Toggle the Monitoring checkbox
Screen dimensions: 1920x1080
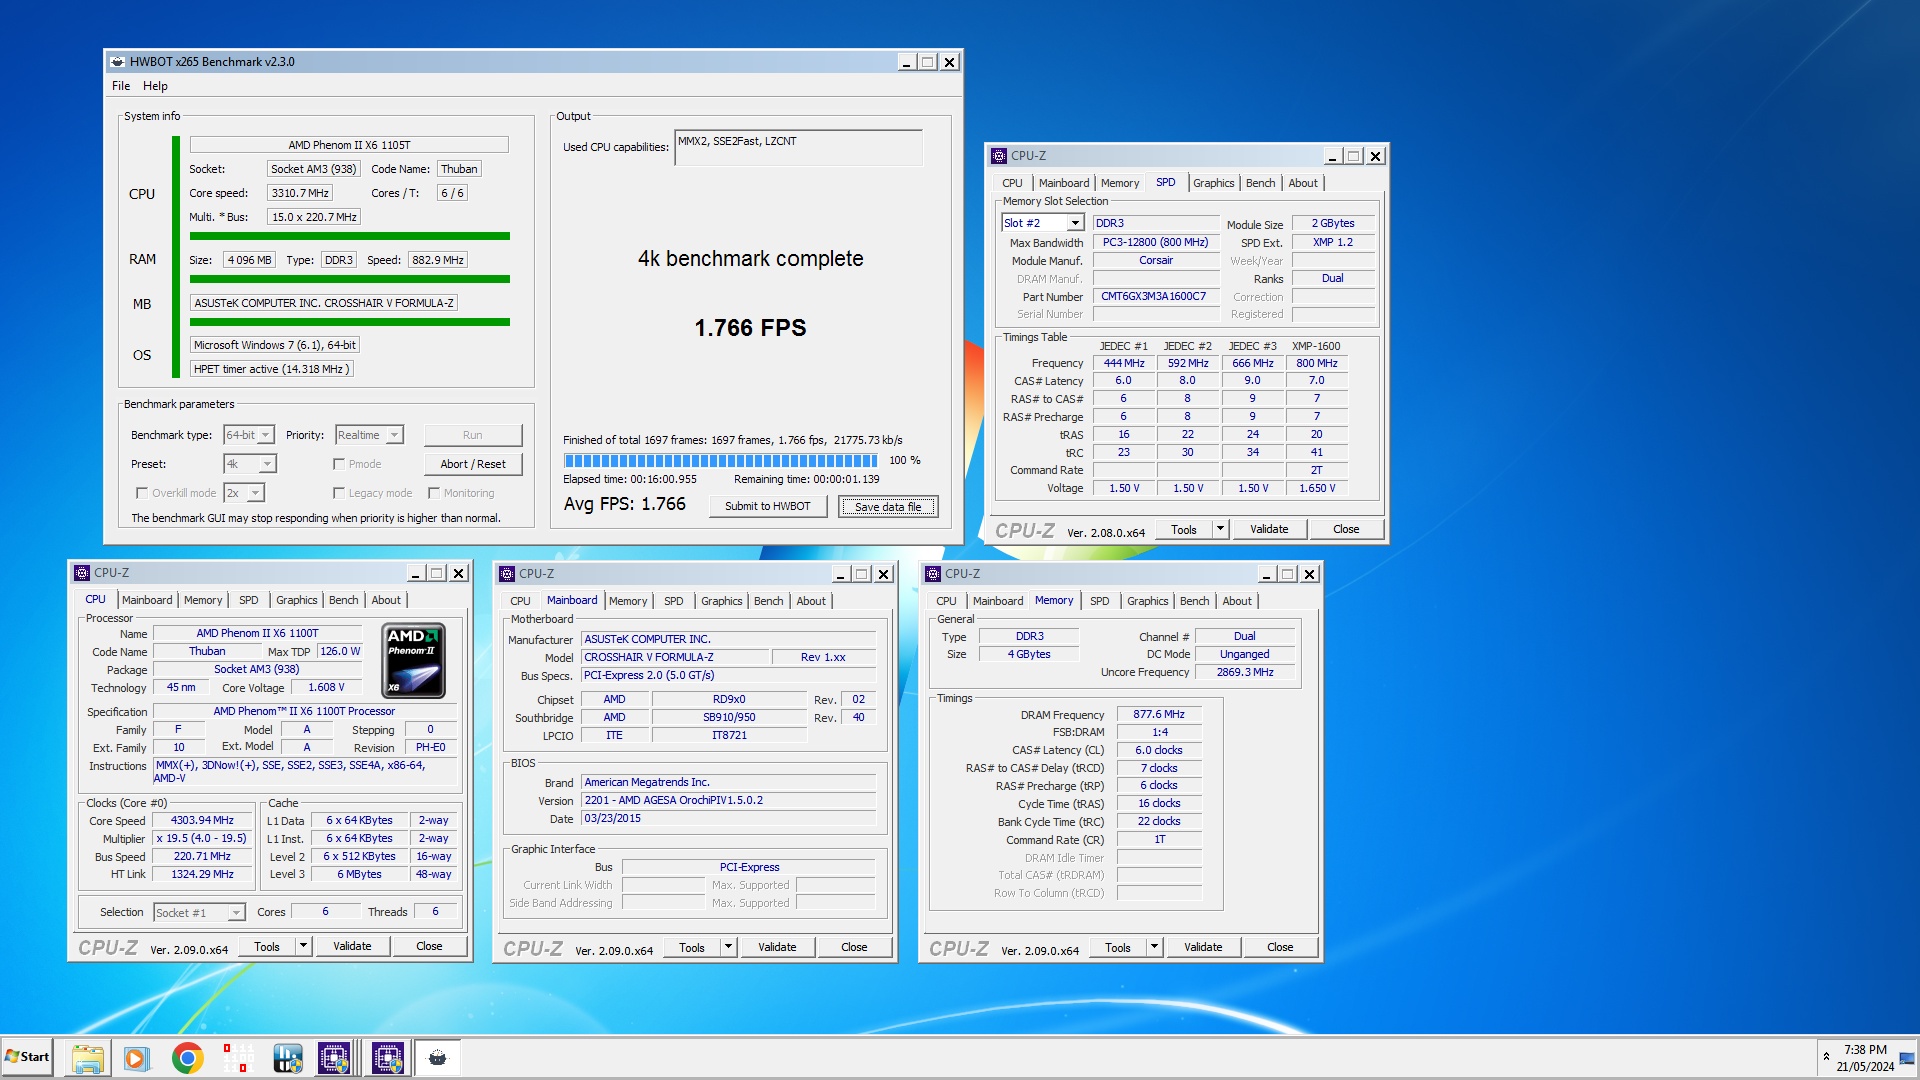click(x=434, y=493)
